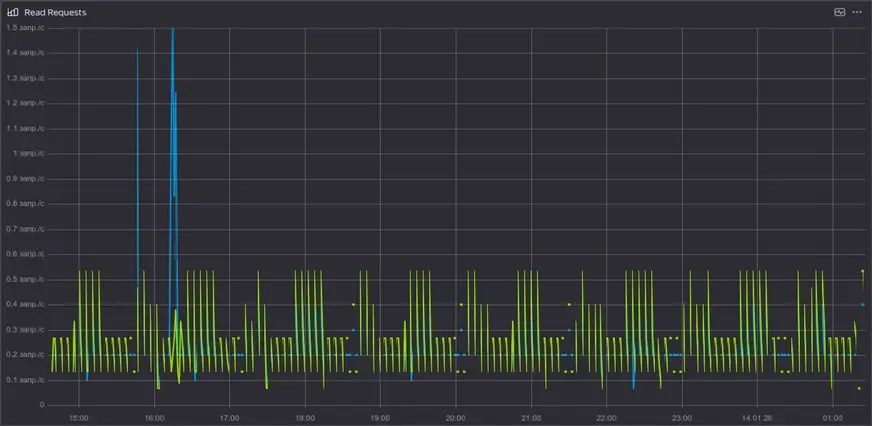Click the 17:00 time axis label
This screenshot has width=872, height=426.
click(x=229, y=417)
